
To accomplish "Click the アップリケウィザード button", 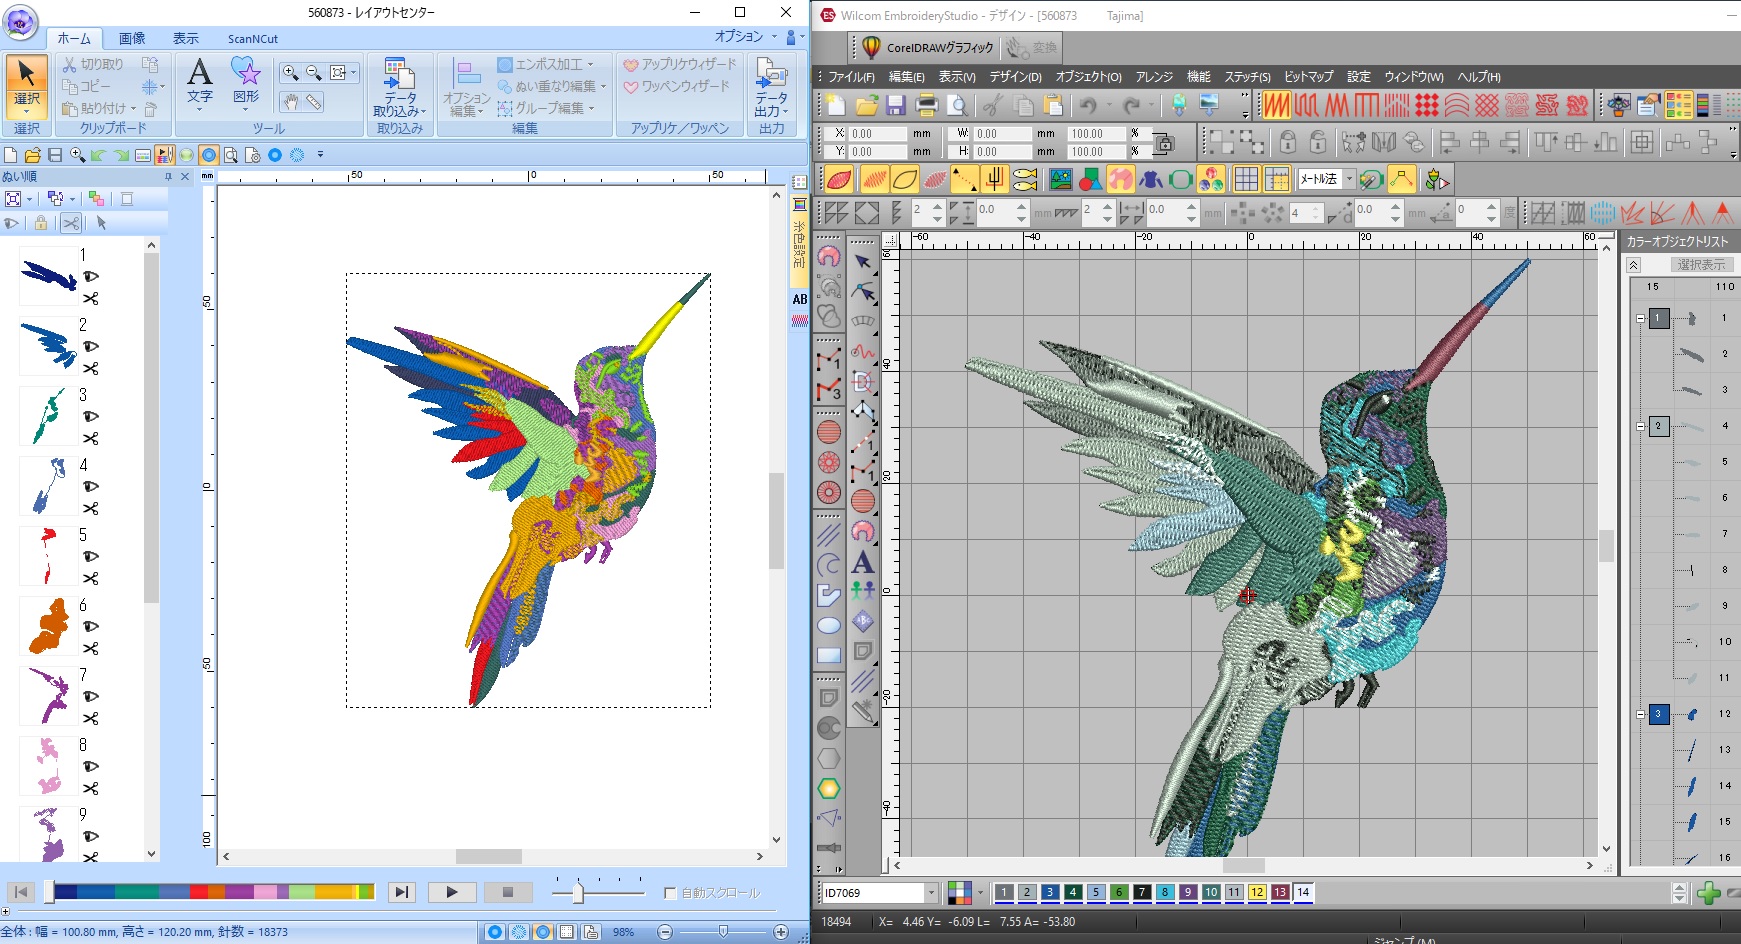I will tap(679, 64).
